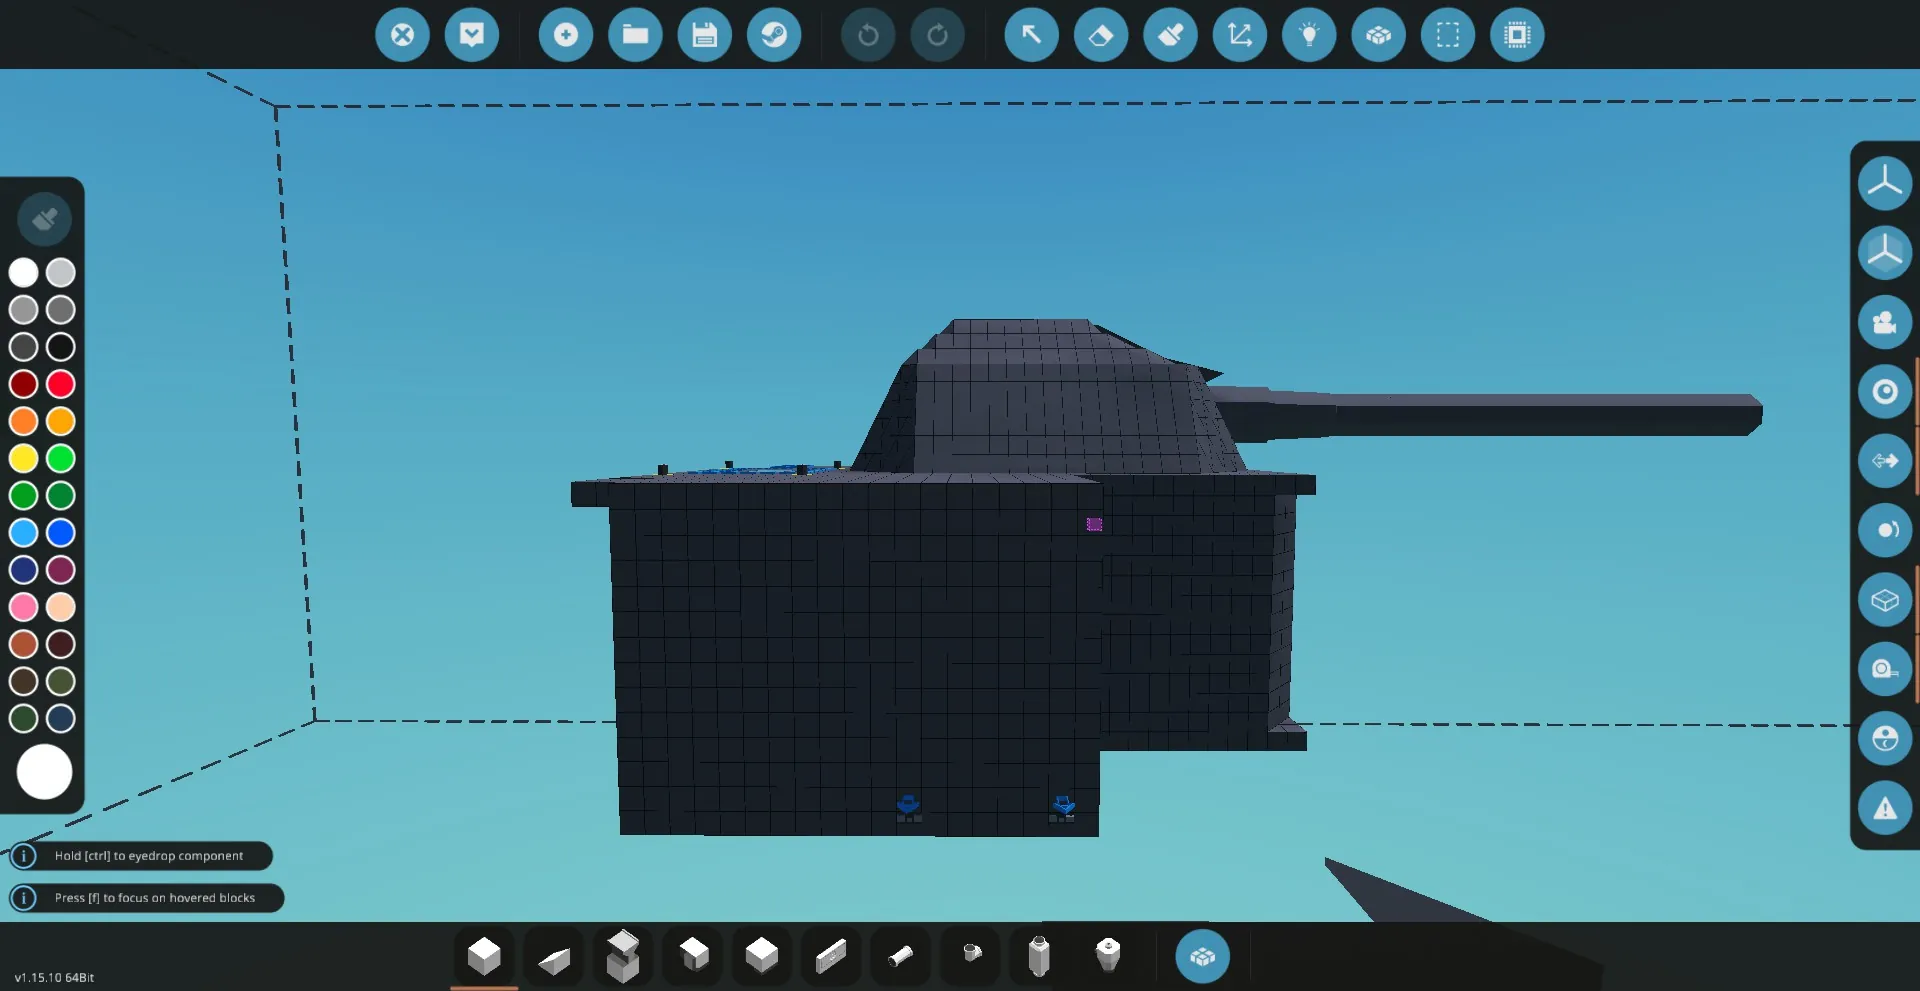This screenshot has height=991, width=1920.
Task: Choose the paint brush tool in top toolbar
Action: tap(1170, 35)
